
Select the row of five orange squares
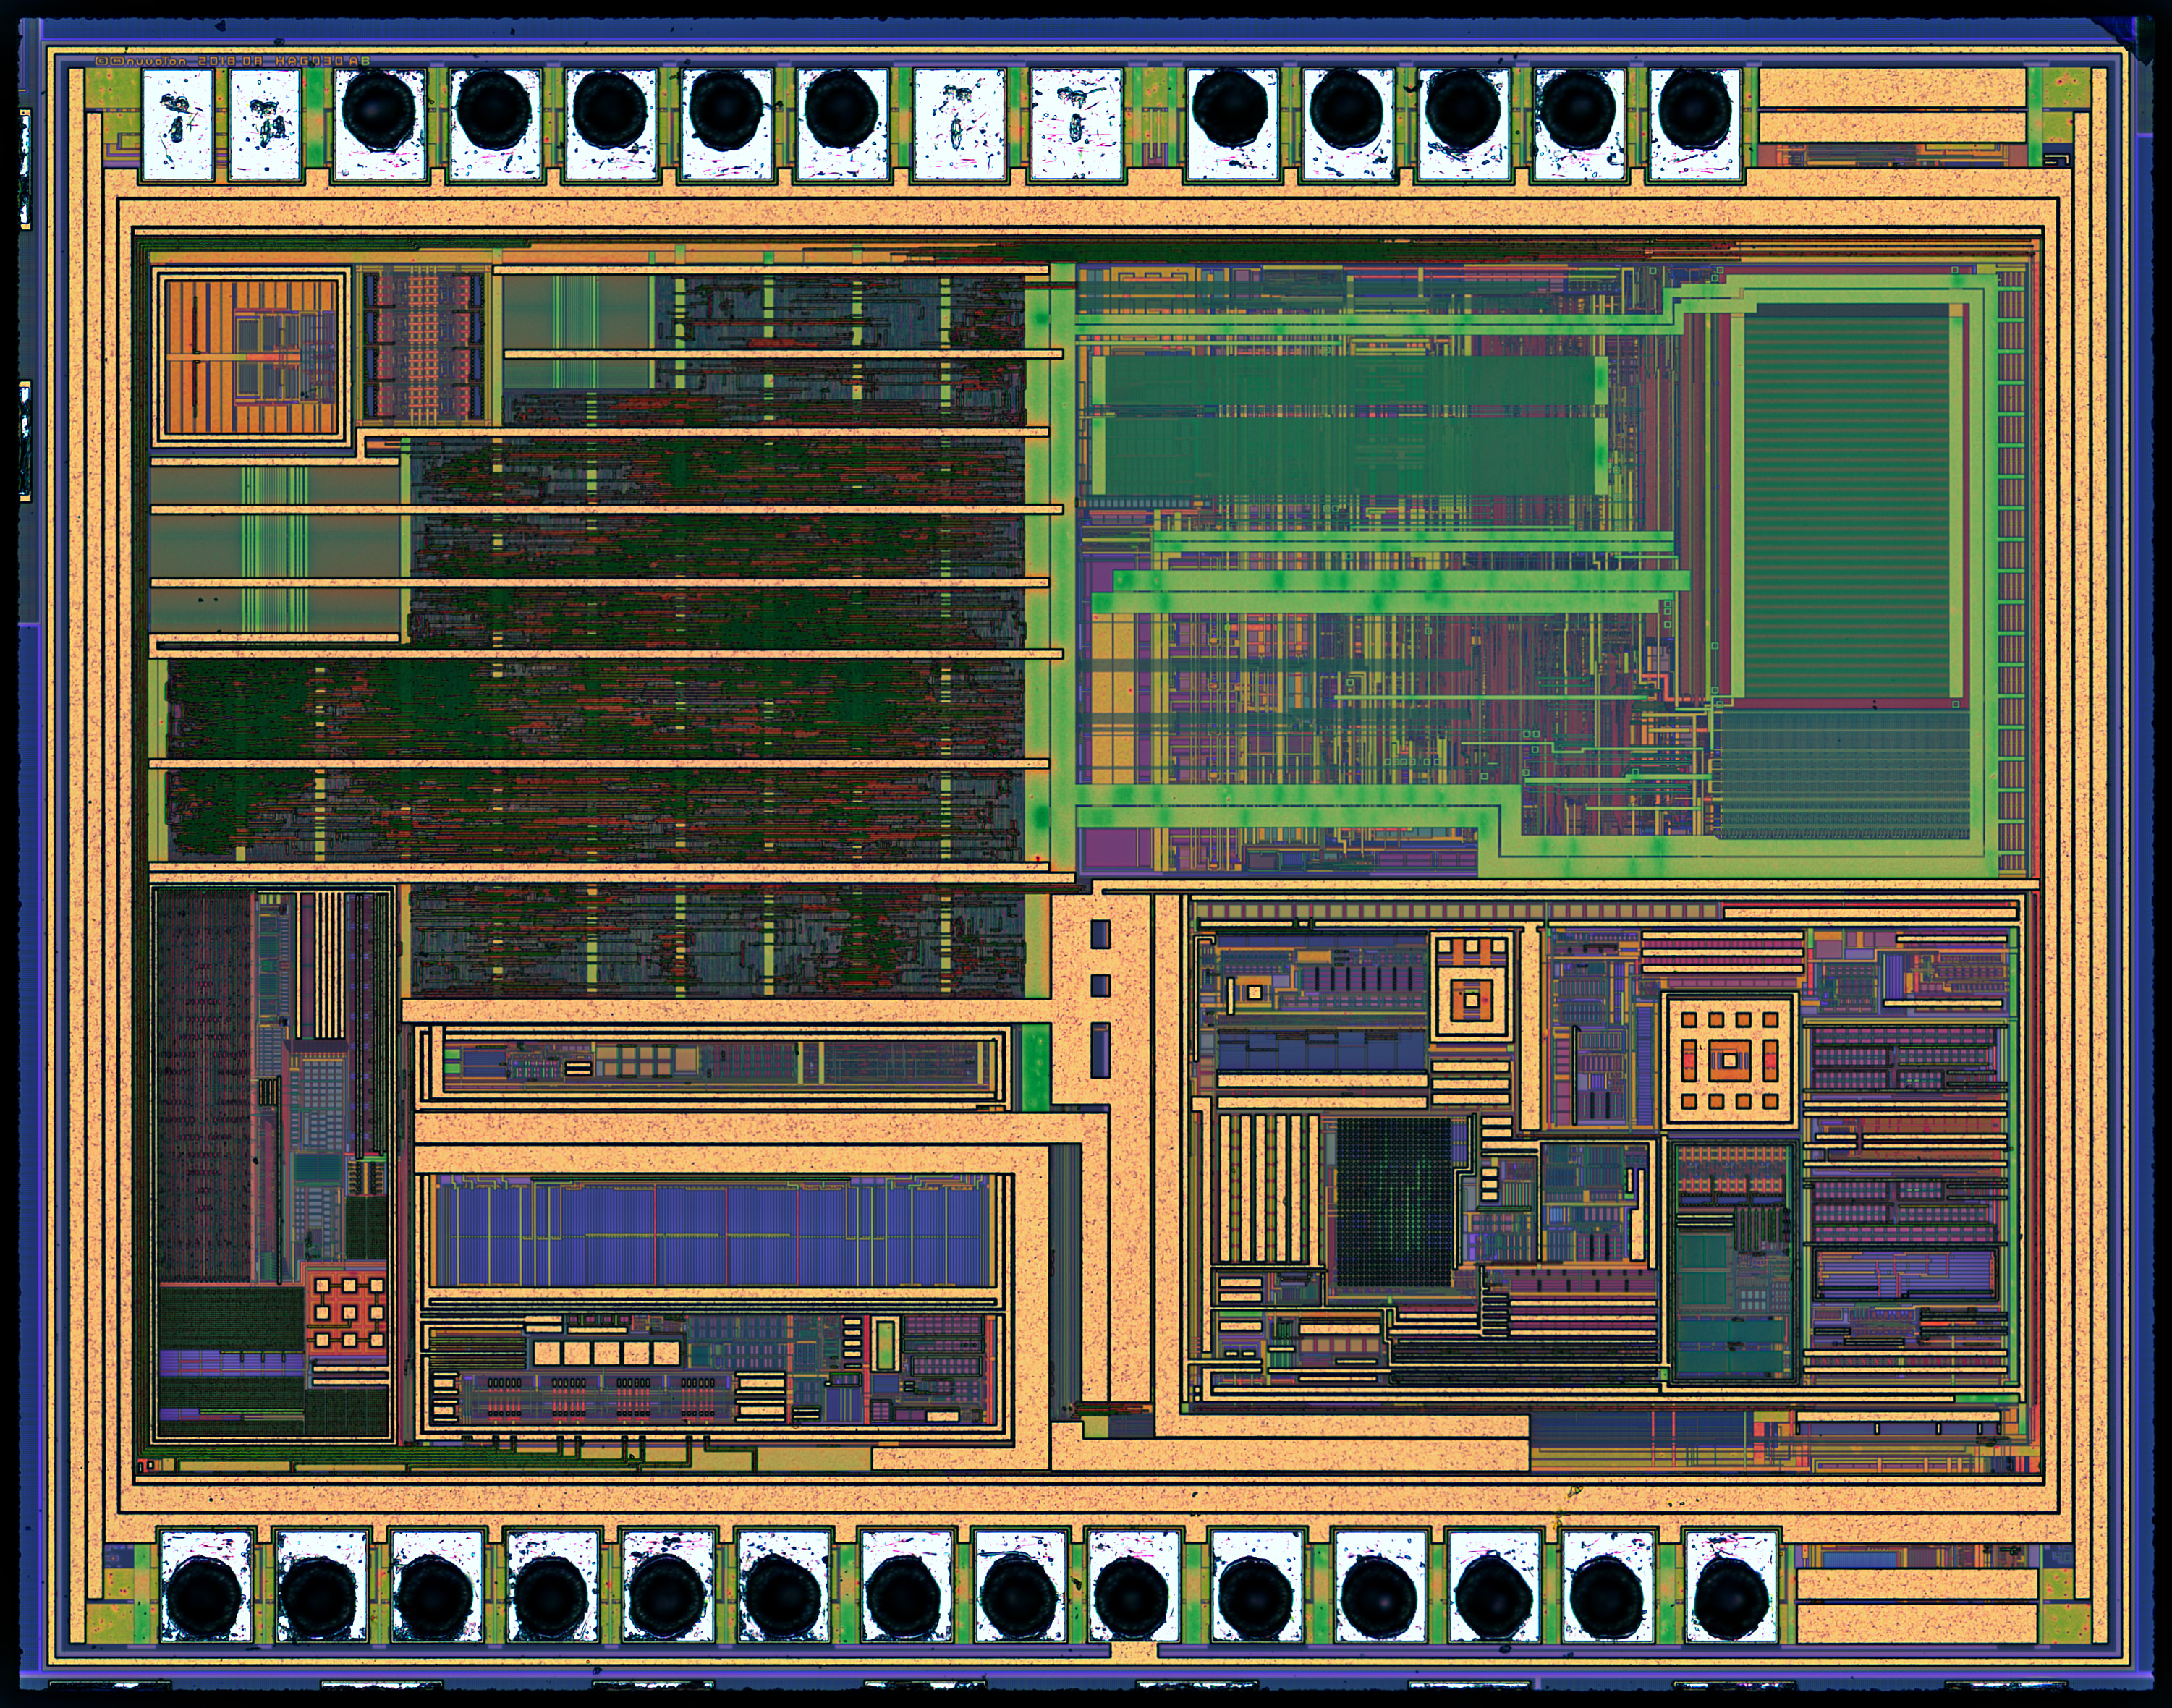coord(606,1353)
